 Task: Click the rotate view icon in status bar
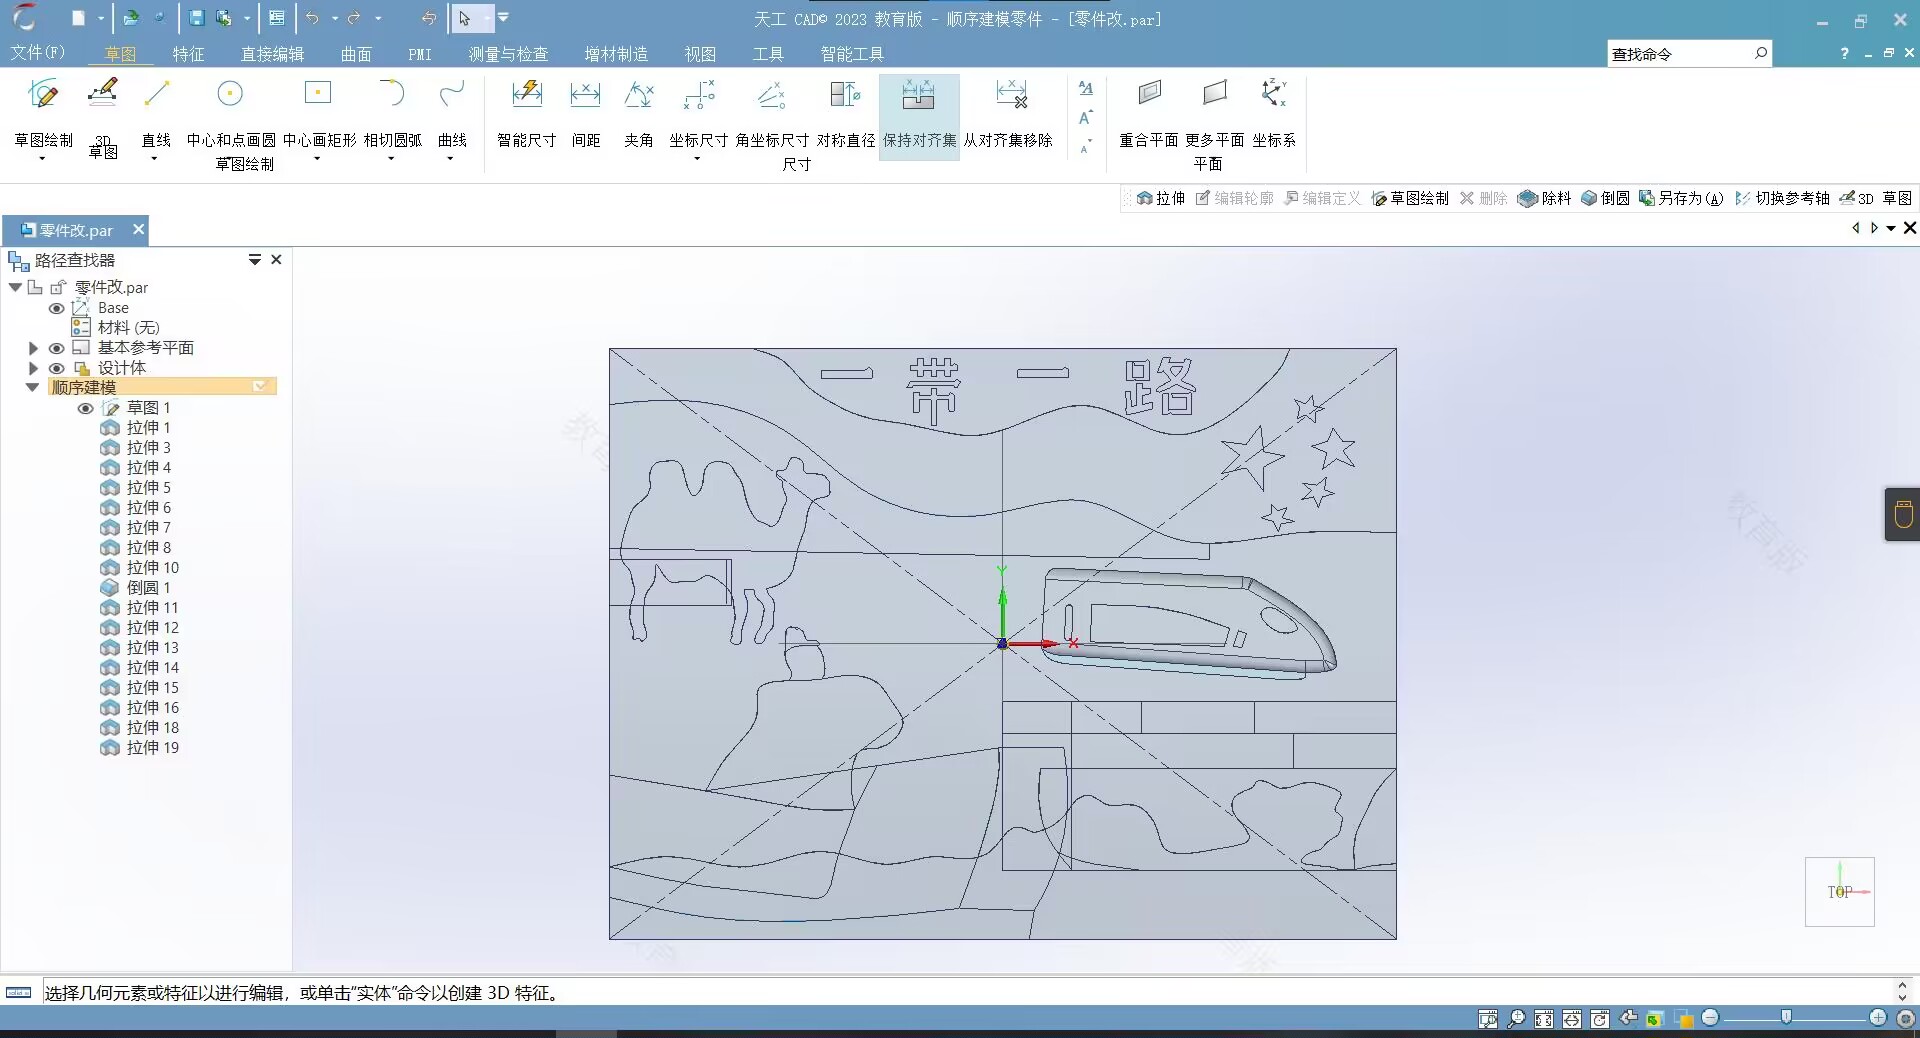coord(1600,1019)
